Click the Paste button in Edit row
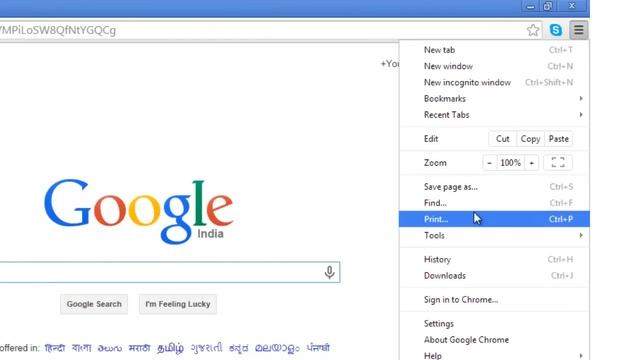 pyautogui.click(x=558, y=139)
